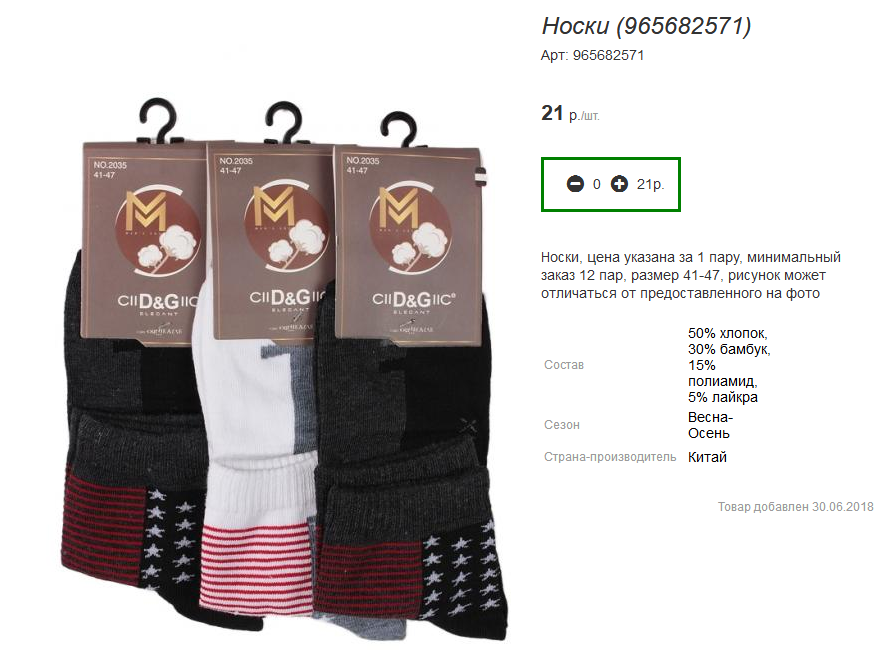Image resolution: width=876 pixels, height=656 pixels.
Task: Select the quantity value 0 in green box
Action: click(597, 184)
